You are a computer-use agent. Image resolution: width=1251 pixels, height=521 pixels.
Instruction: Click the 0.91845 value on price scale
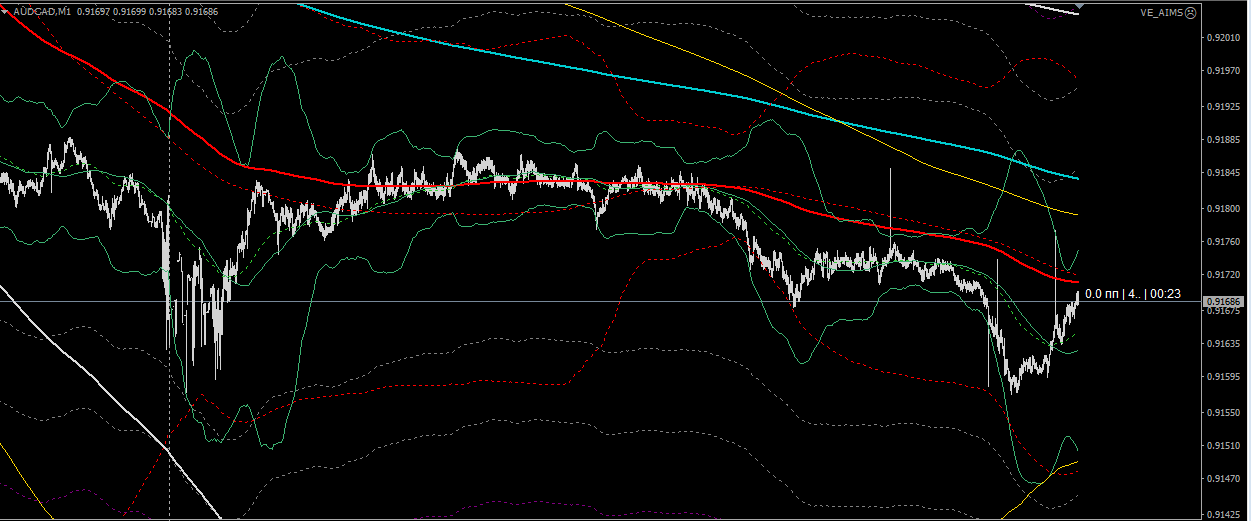coord(1225,174)
